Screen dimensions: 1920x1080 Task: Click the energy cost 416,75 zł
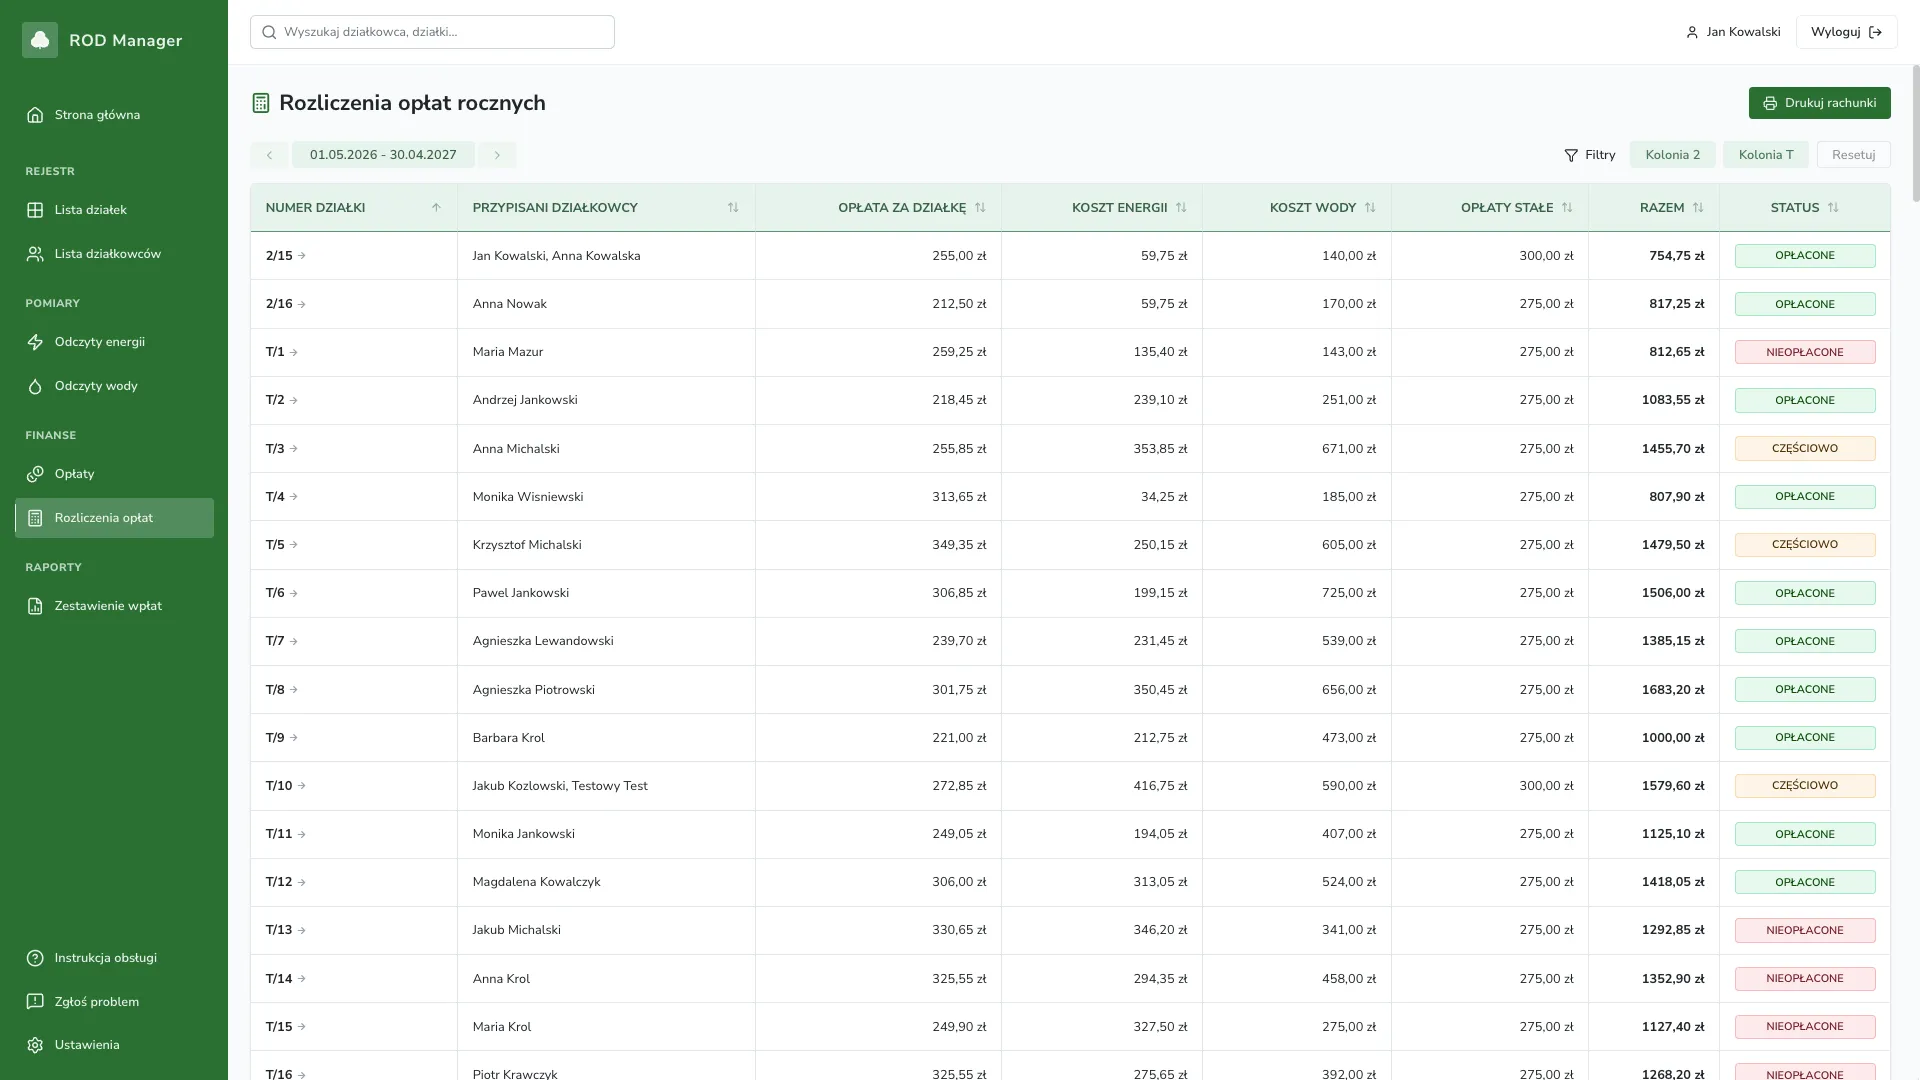[x=1160, y=786]
